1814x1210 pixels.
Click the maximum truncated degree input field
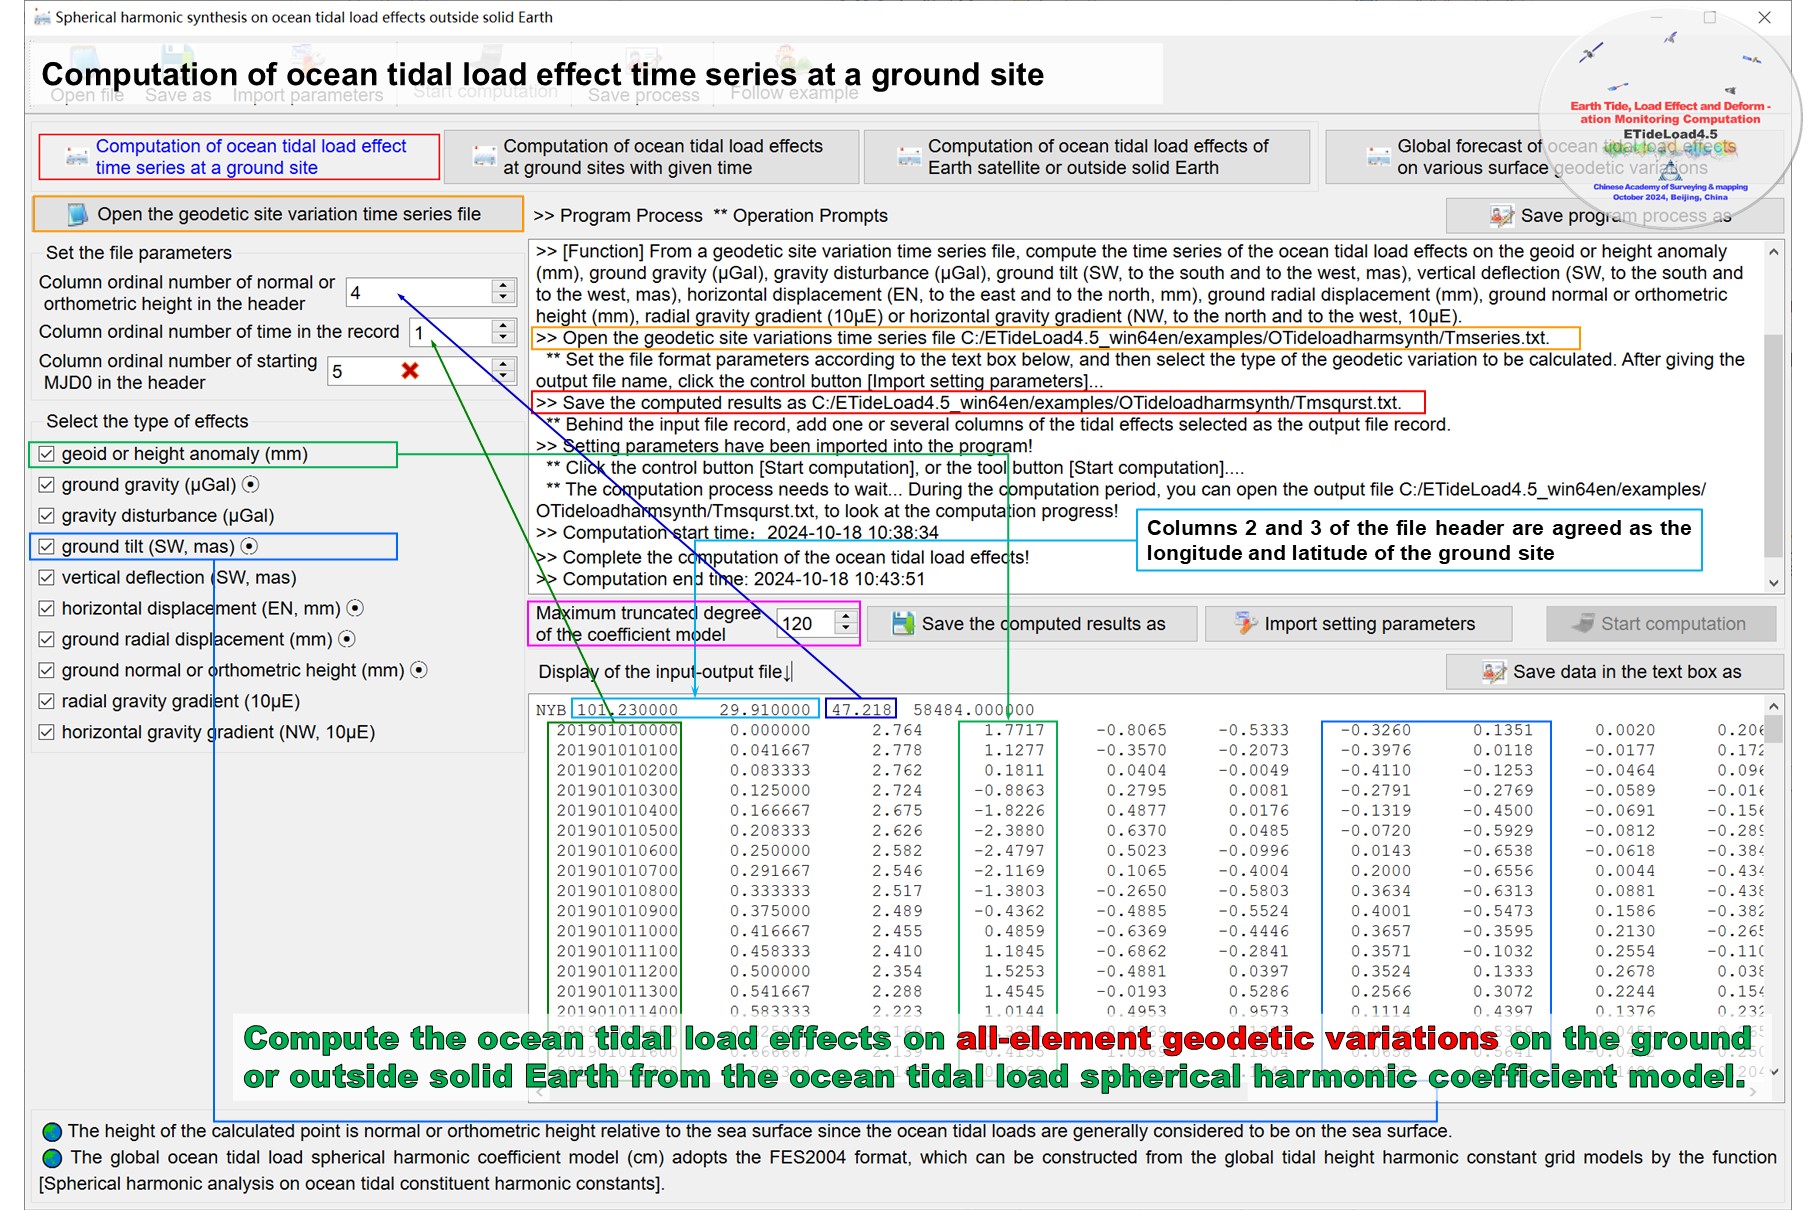tap(805, 624)
